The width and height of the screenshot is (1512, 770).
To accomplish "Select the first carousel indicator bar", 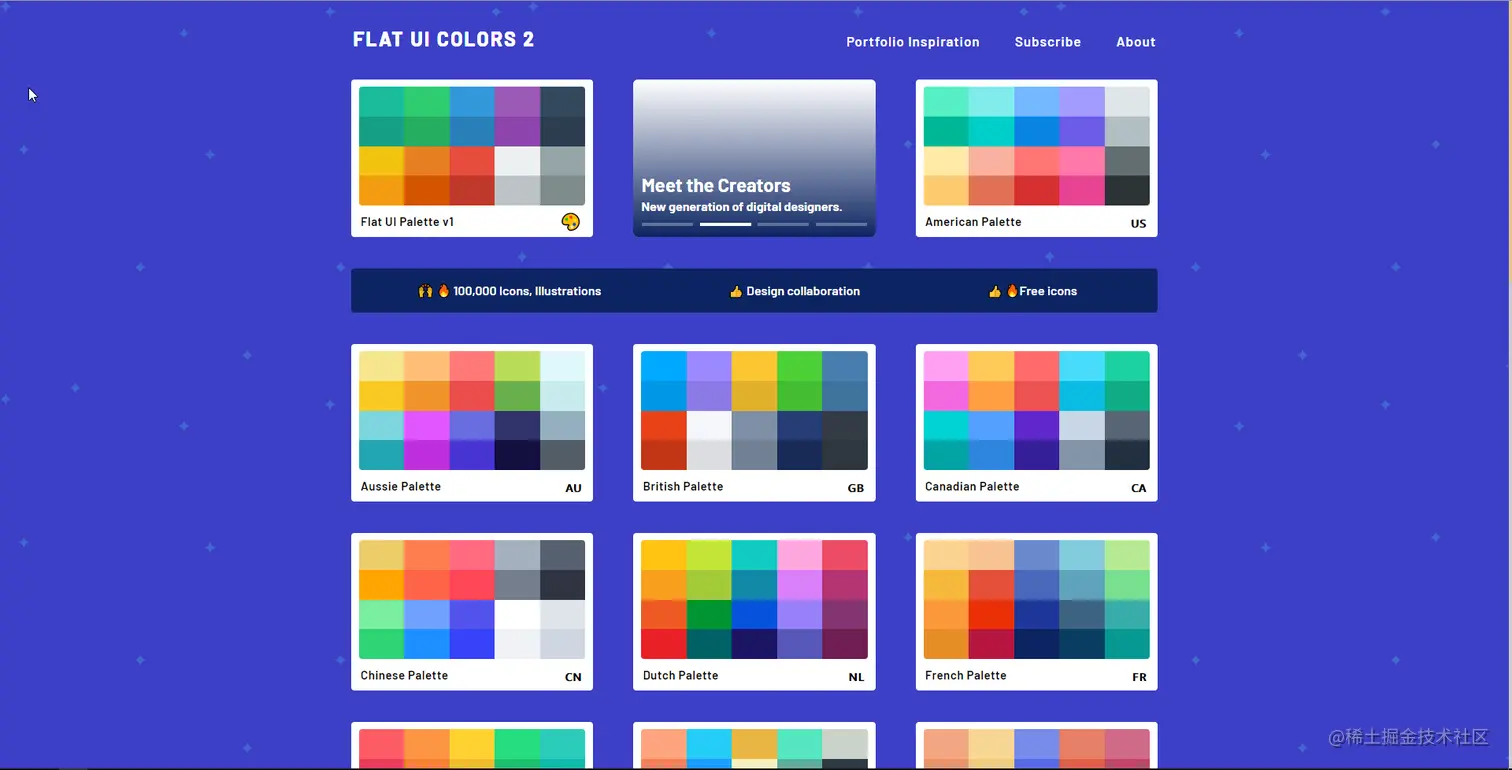I will click(667, 225).
